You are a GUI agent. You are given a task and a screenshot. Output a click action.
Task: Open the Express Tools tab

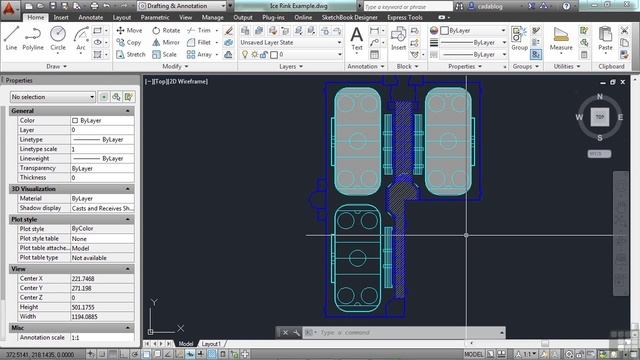pyautogui.click(x=405, y=18)
